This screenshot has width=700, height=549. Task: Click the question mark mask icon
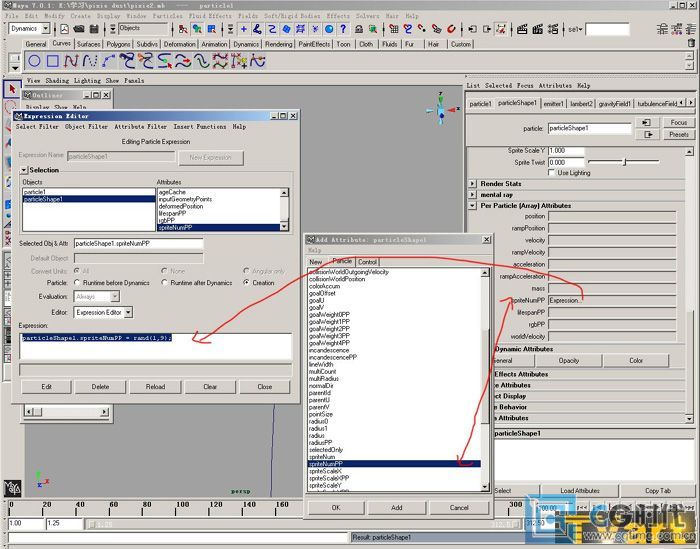tap(343, 29)
